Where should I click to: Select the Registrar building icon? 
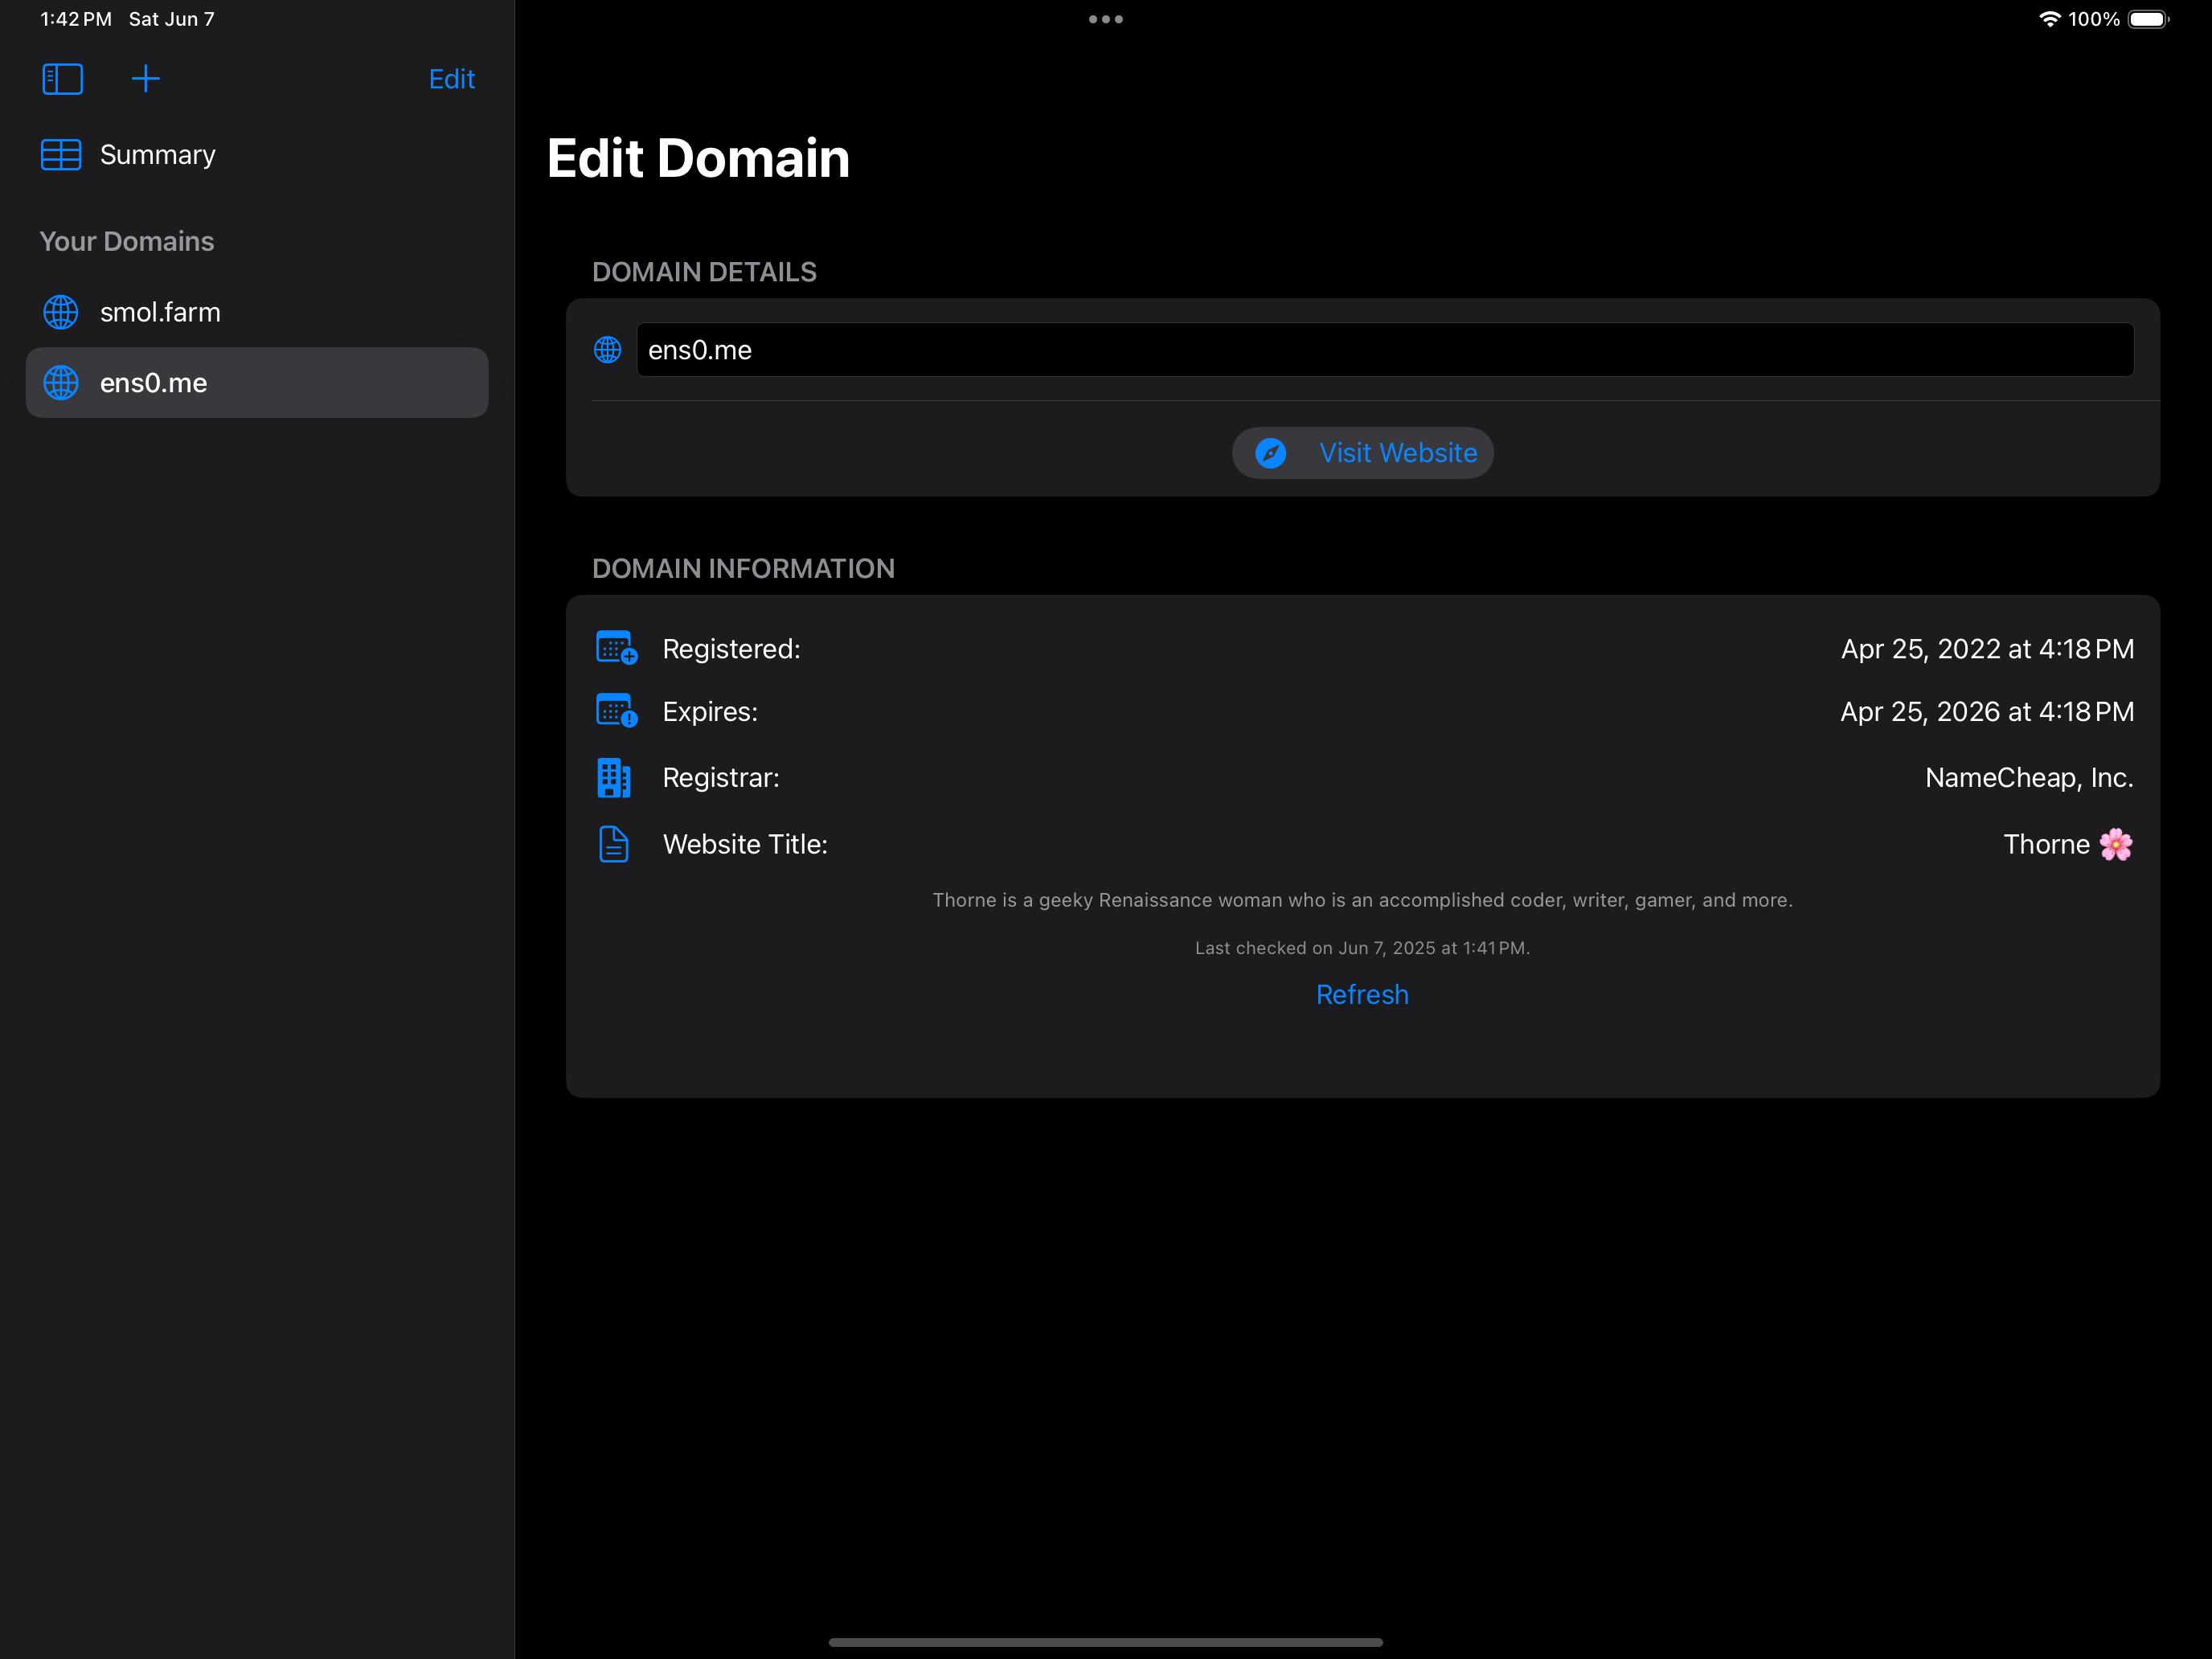pyautogui.click(x=614, y=777)
